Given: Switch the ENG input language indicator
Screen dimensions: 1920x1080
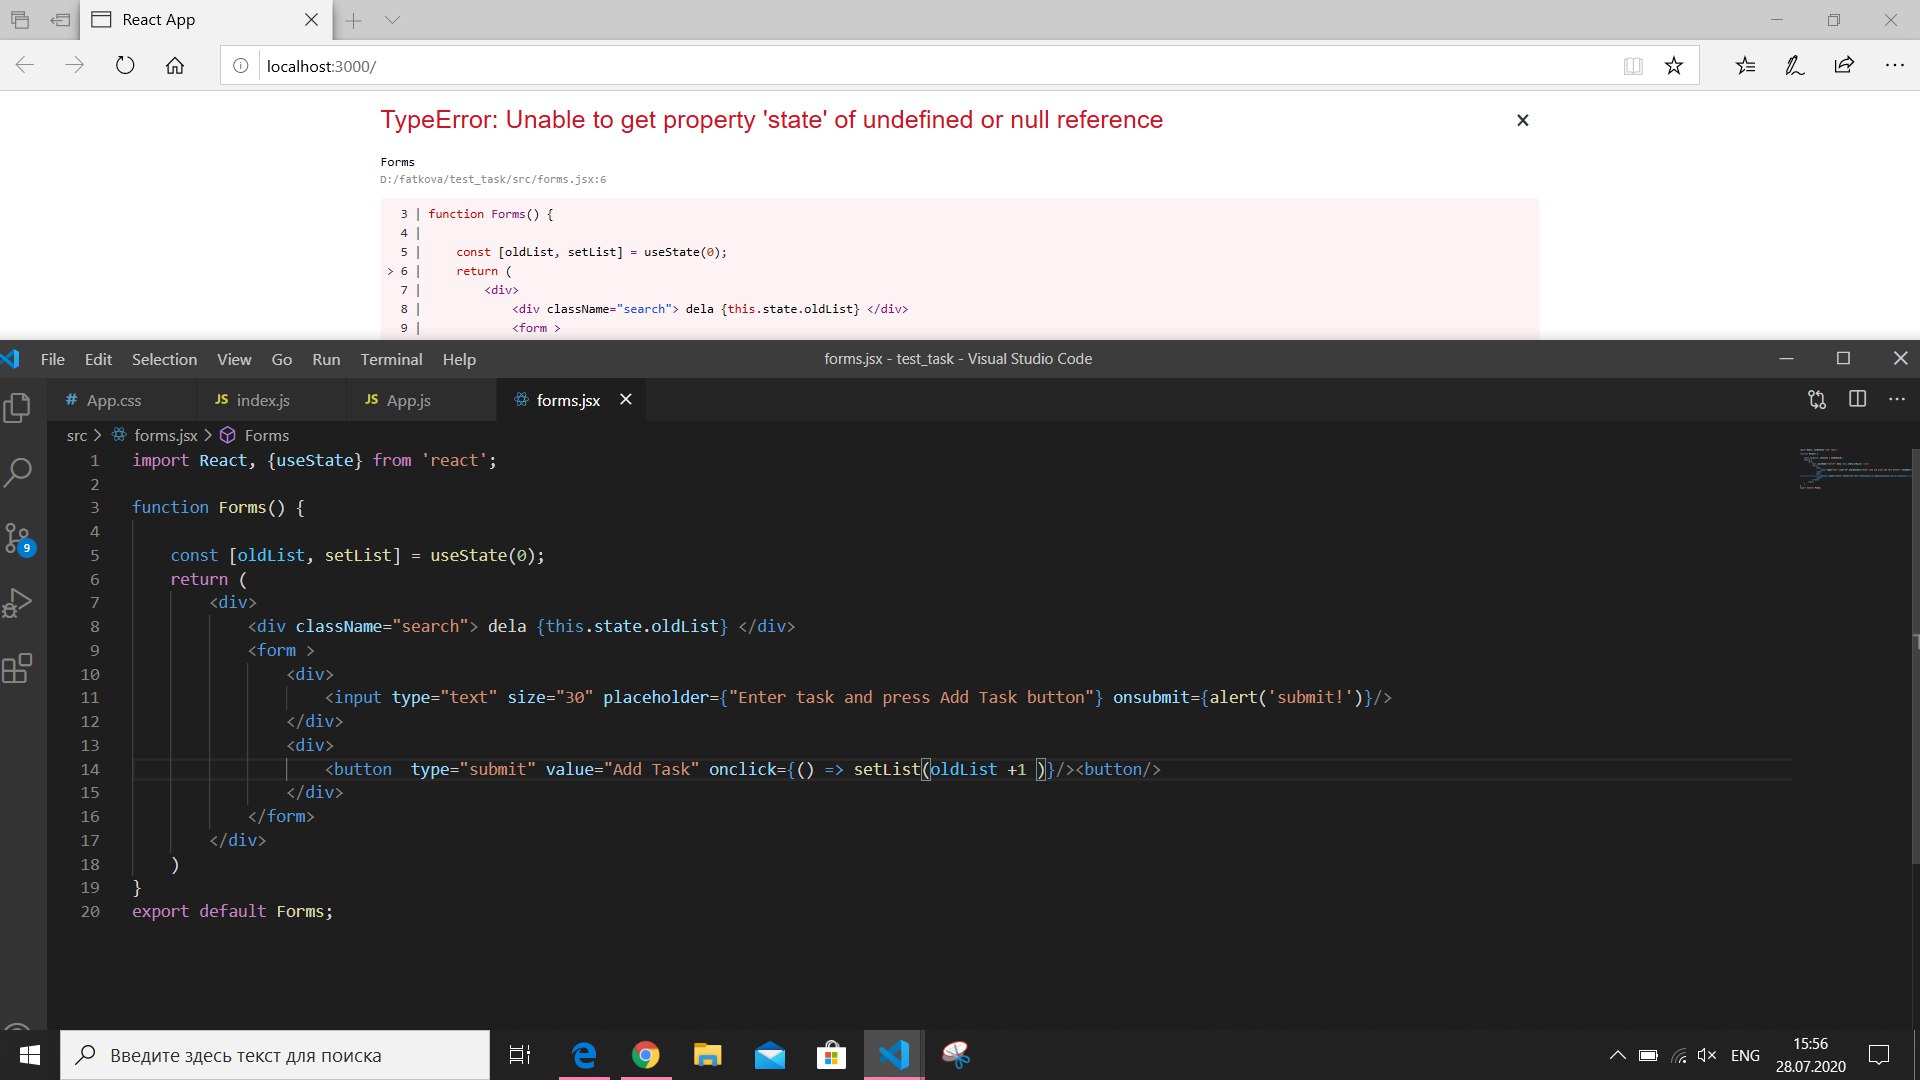Looking at the screenshot, I should [x=1745, y=1055].
